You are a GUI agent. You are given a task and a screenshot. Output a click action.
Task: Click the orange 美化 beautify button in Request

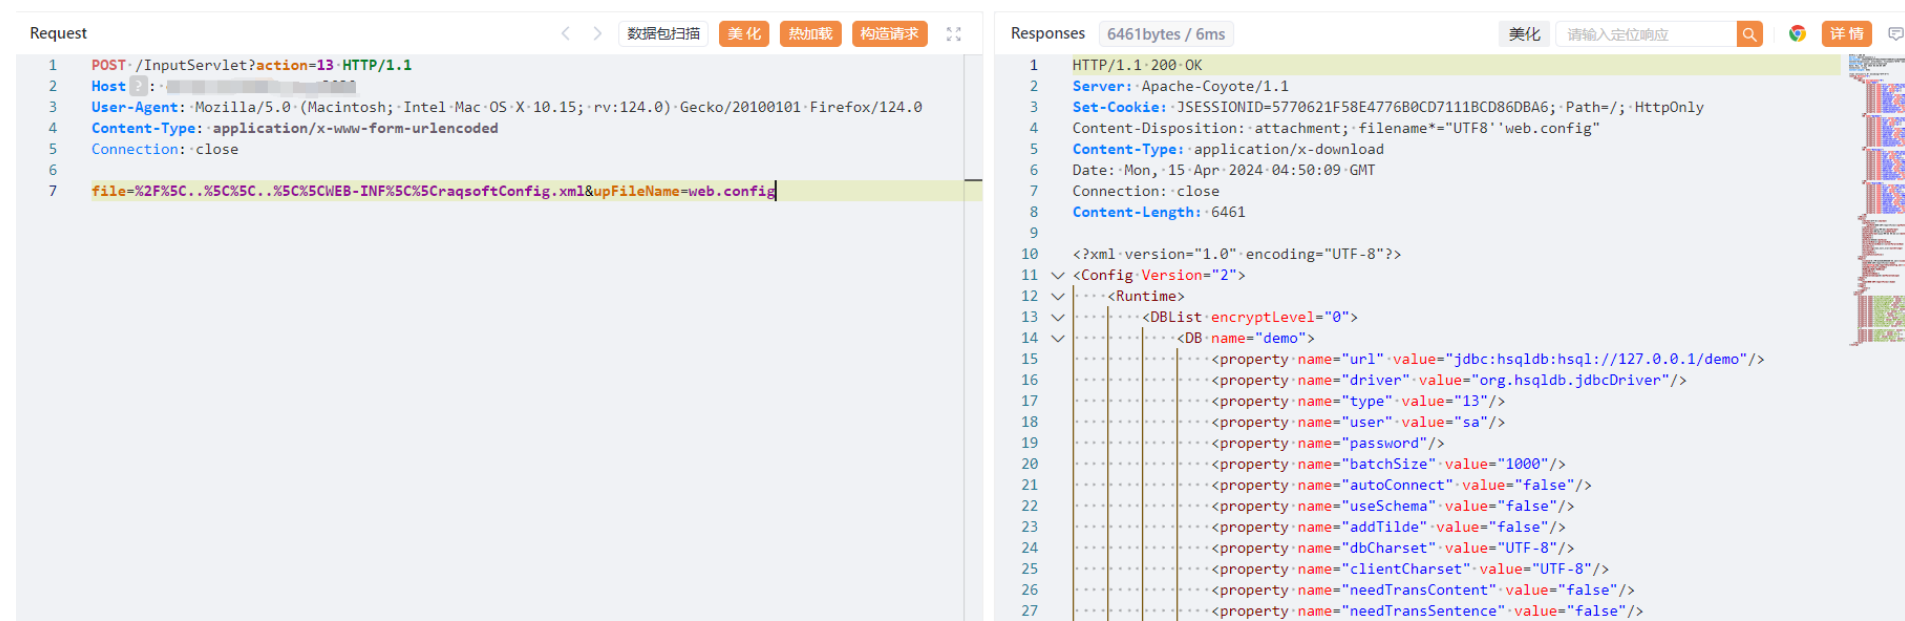click(744, 34)
